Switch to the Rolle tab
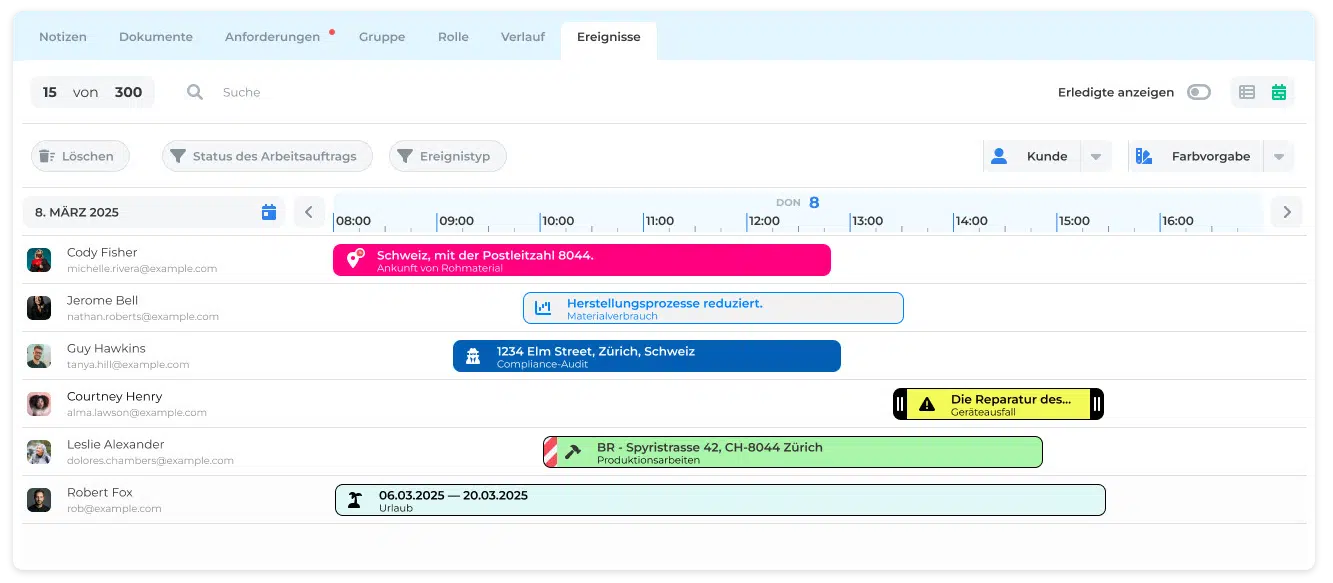Image resolution: width=1333 pixels, height=583 pixels. [x=453, y=37]
